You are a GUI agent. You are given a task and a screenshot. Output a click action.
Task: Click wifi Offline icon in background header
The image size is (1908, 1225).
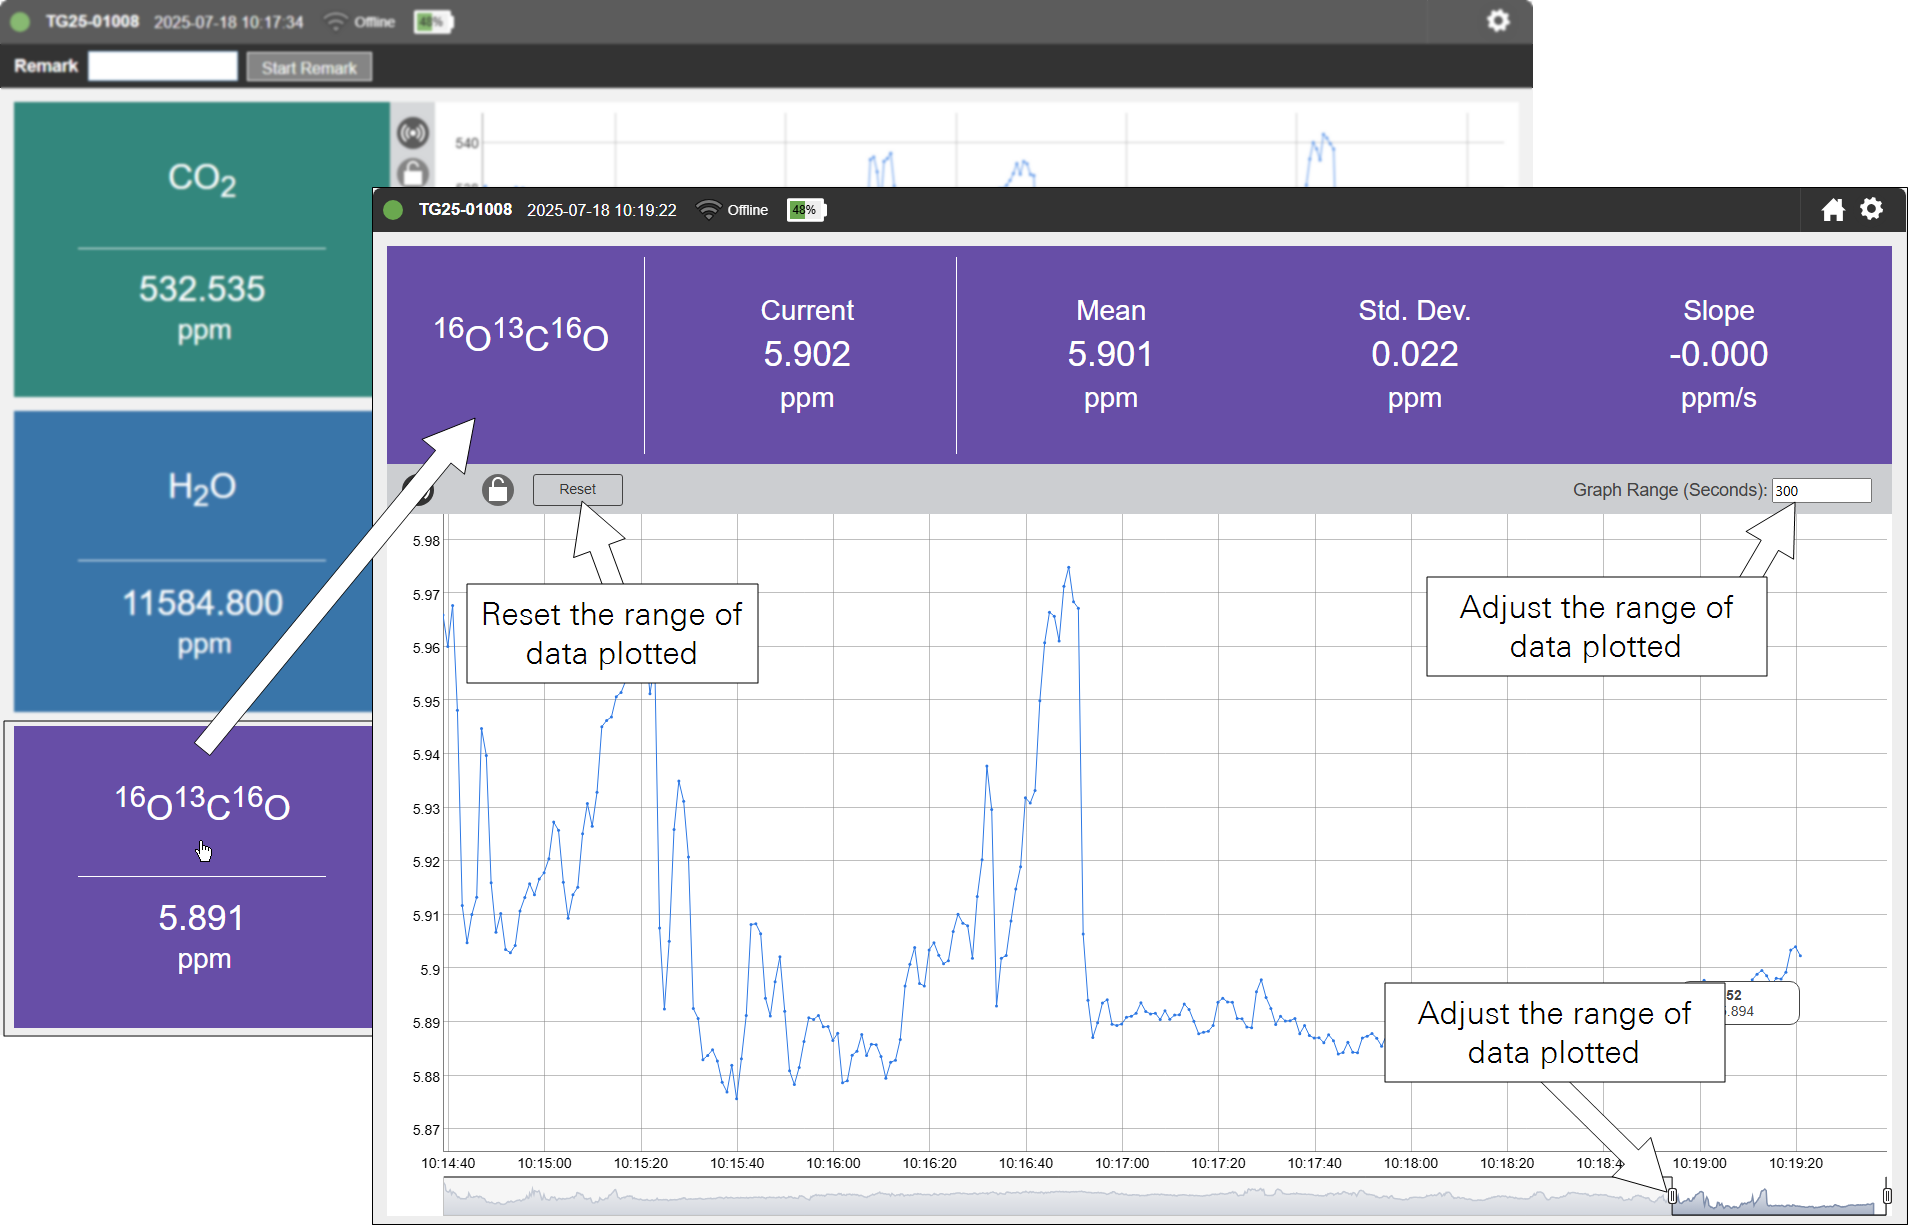[336, 22]
